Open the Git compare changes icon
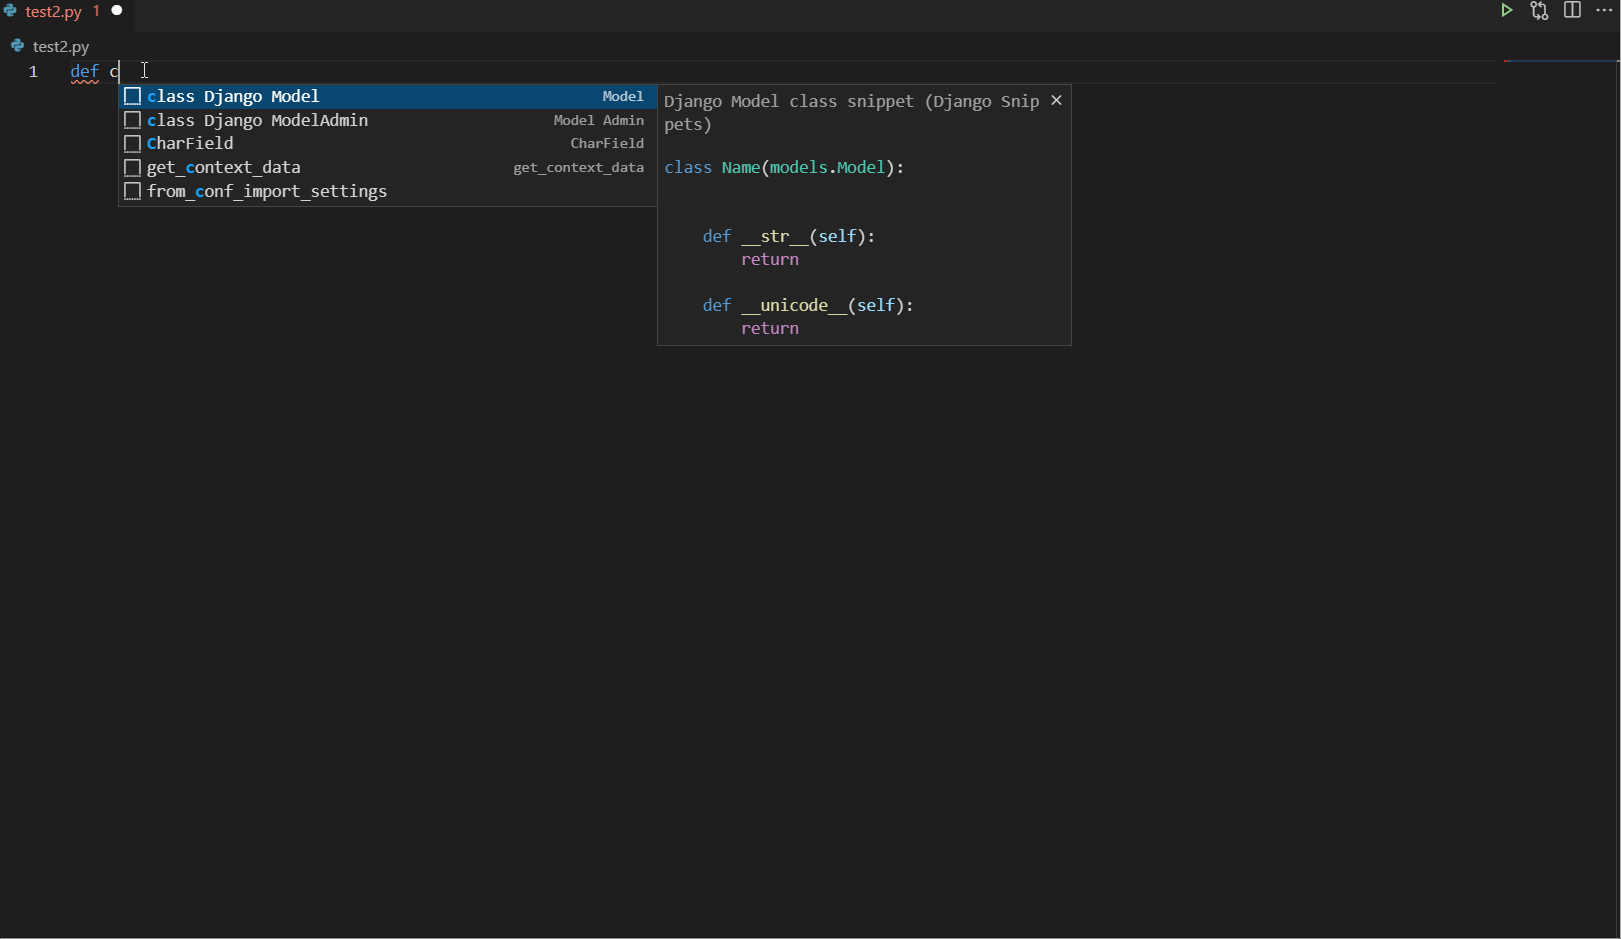Screen dimensions: 1621x939 pyautogui.click(x=1540, y=11)
